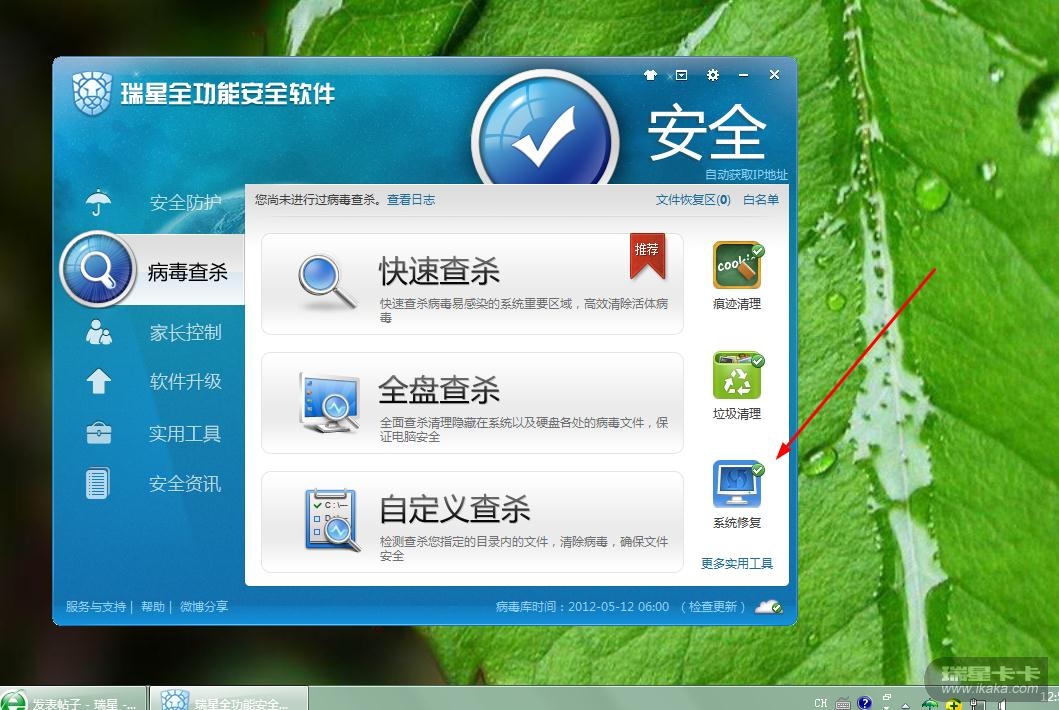The height and width of the screenshot is (710, 1059).
Task: Start 自定义查杀 custom scan
Action: click(x=472, y=522)
